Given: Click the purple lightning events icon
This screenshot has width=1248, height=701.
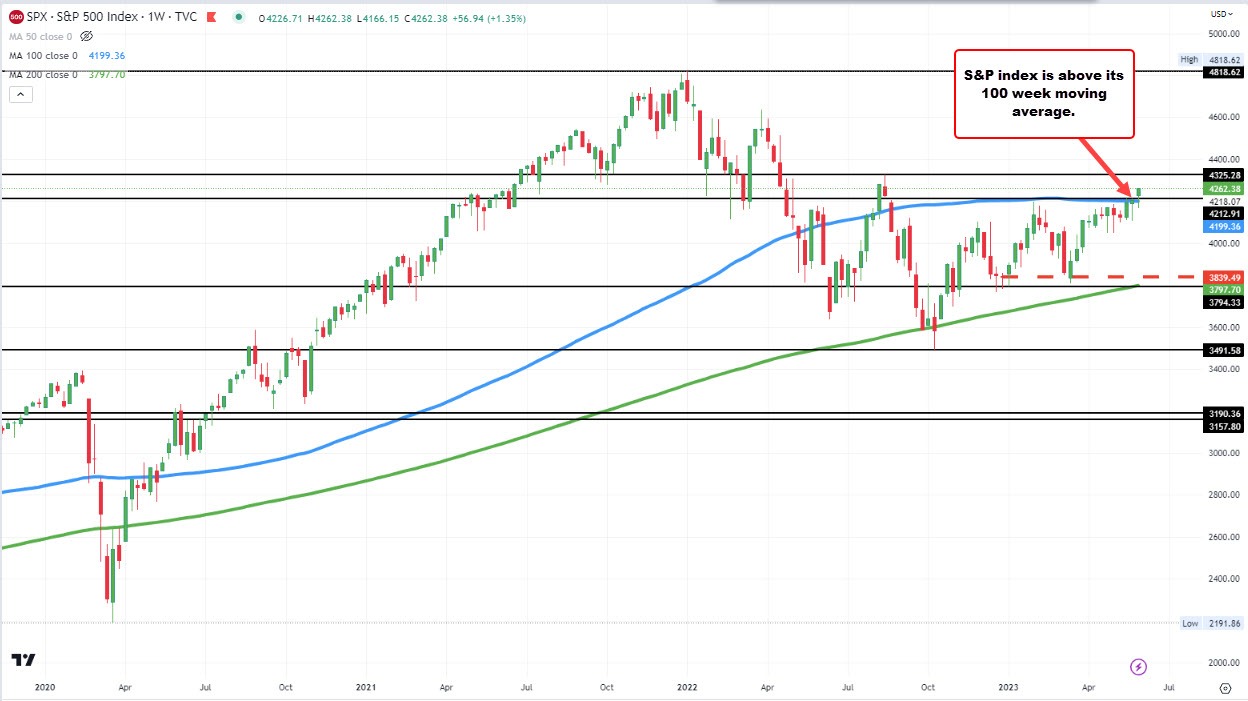Looking at the screenshot, I should pyautogui.click(x=1138, y=666).
